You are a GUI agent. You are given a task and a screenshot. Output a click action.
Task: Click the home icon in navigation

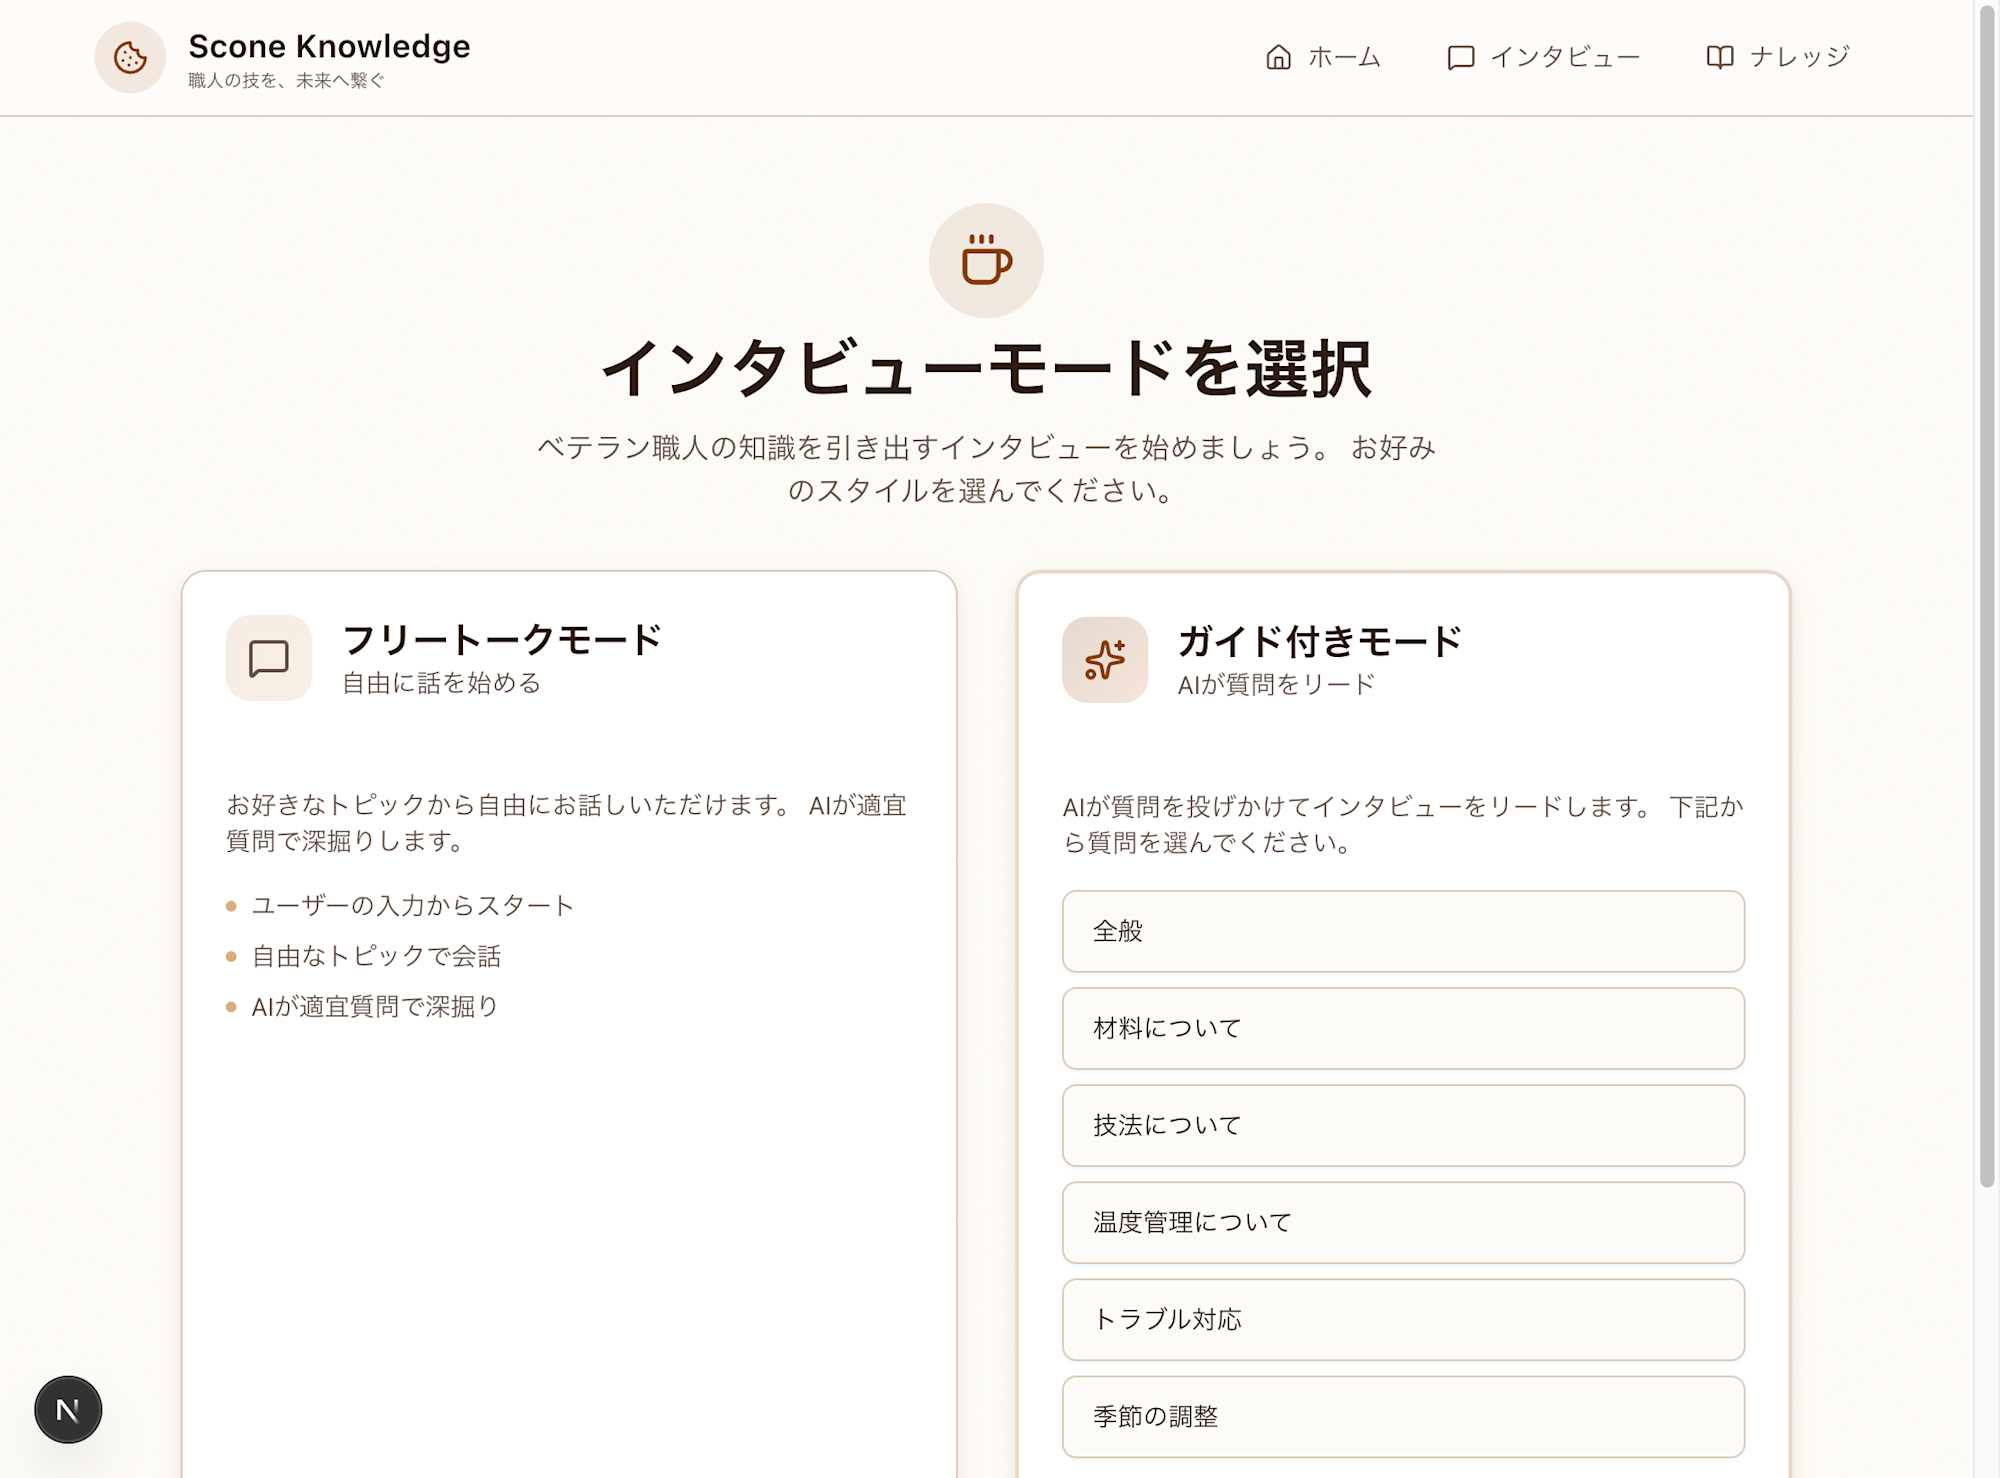pyautogui.click(x=1278, y=57)
